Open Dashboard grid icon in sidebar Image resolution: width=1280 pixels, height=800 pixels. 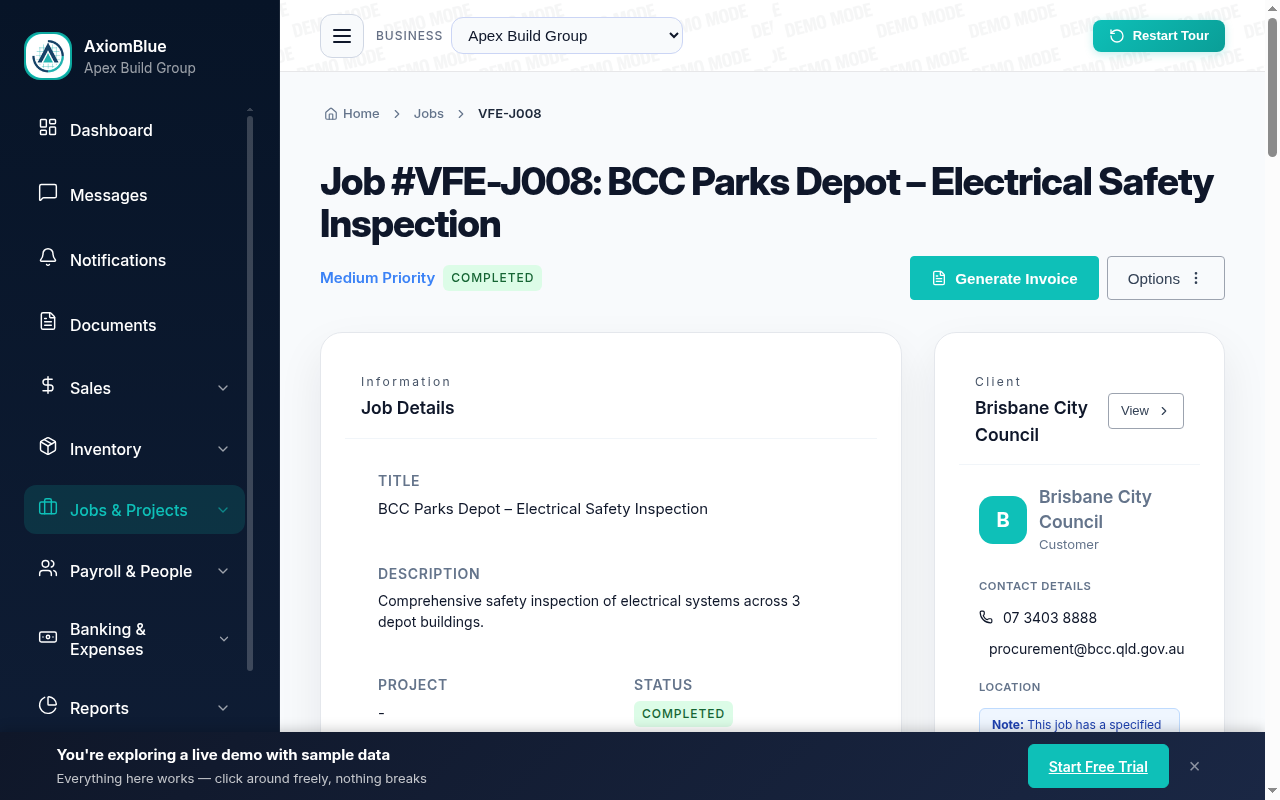click(x=48, y=127)
